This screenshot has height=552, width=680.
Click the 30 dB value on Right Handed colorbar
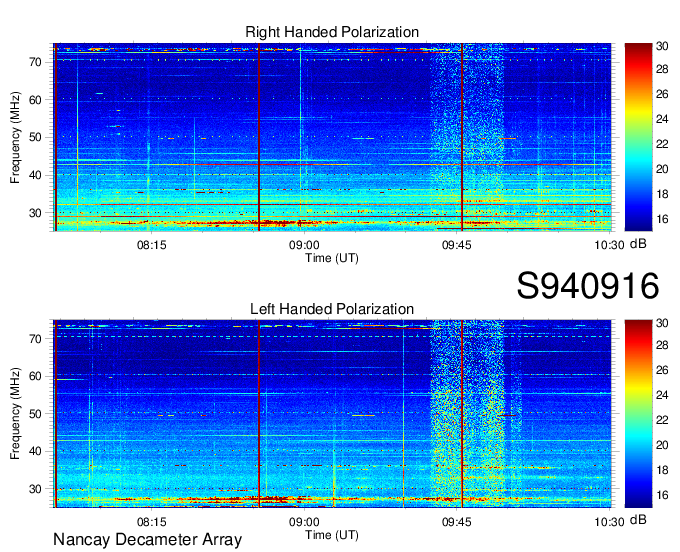(x=662, y=46)
